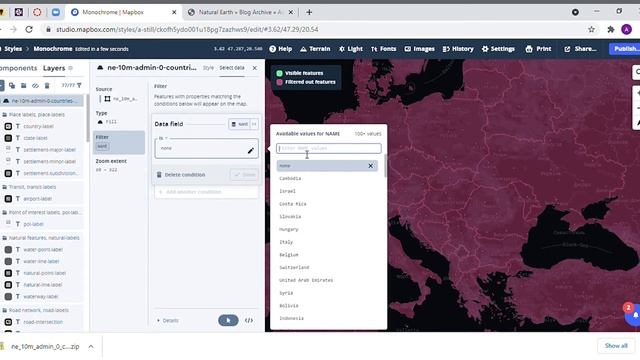Viewport: 640px width, 360px height.
Task: Click the waterway-label layer icon
Action: pos(8,296)
